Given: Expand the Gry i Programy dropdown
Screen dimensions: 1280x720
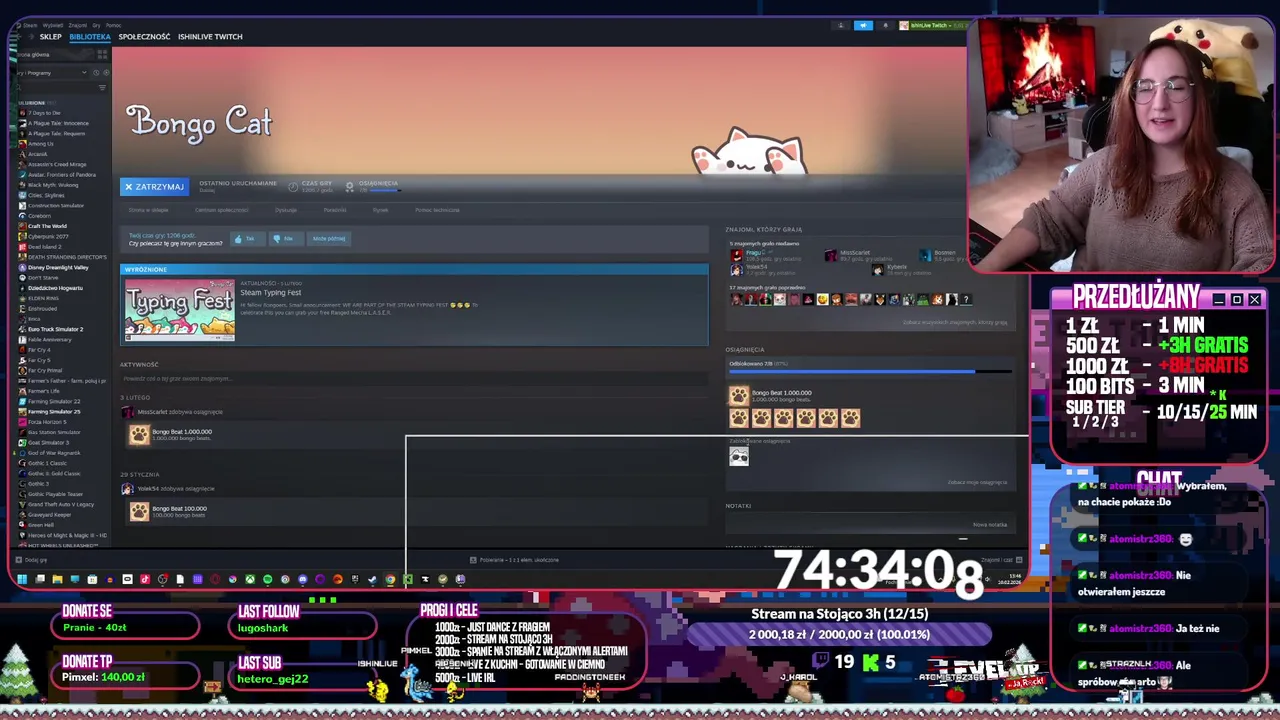Looking at the screenshot, I should 50,73.
